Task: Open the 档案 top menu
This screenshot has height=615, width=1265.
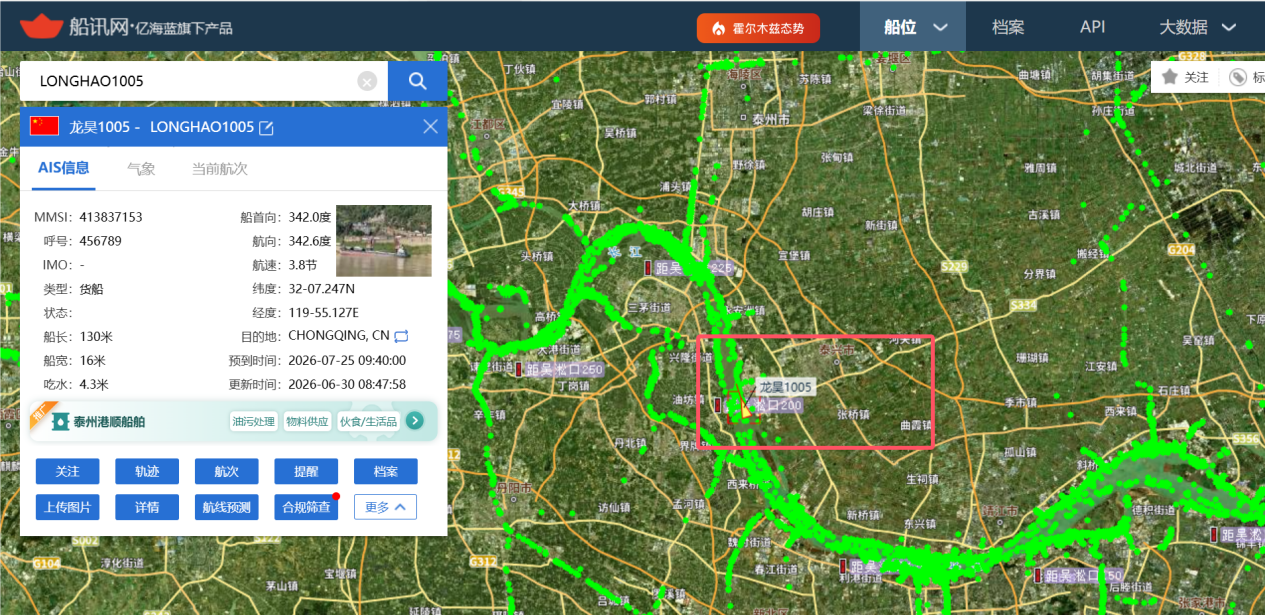Action: pos(1008,27)
